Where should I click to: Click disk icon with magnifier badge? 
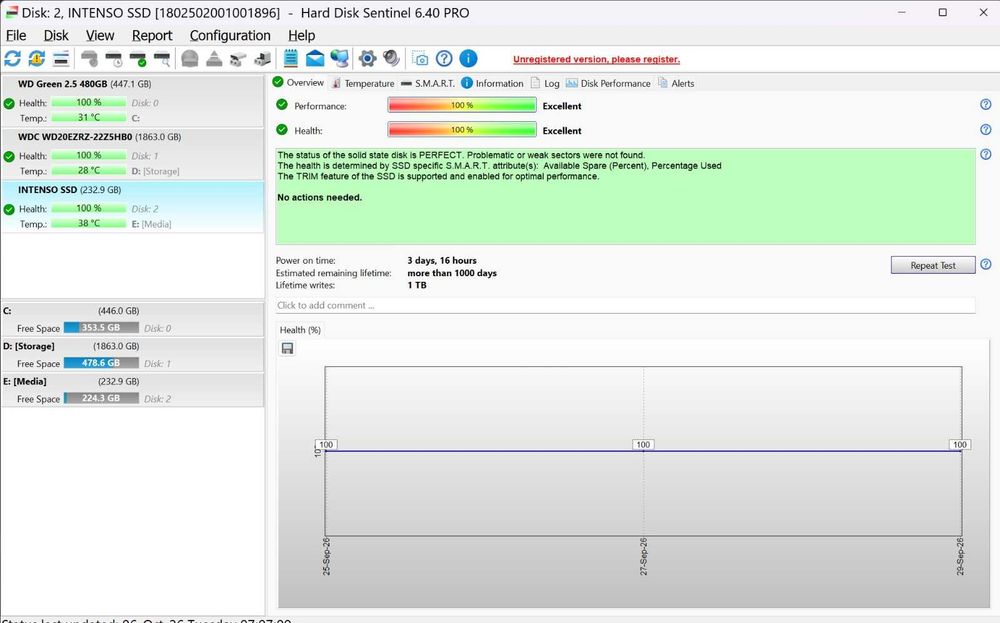point(162,59)
